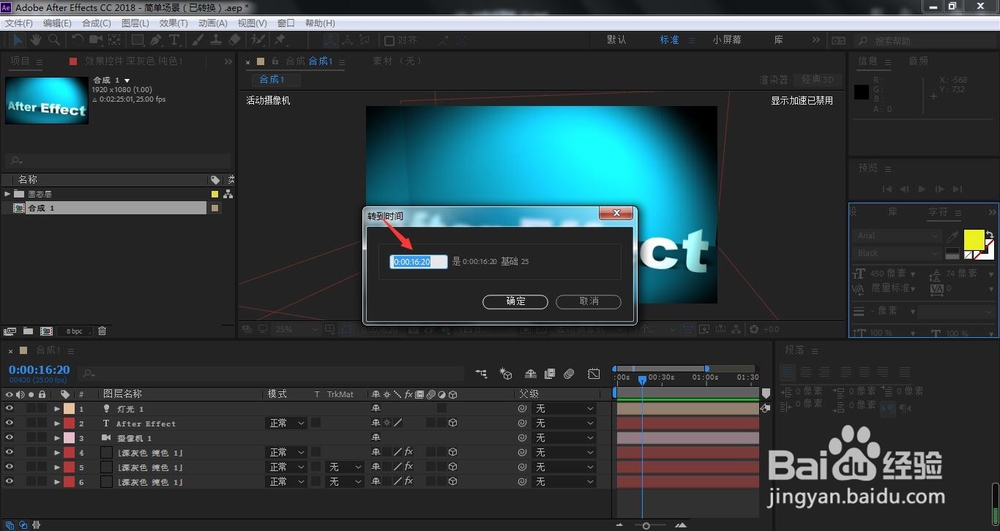
Task: Open blend mode dropdown for After Effect layer
Action: (286, 423)
